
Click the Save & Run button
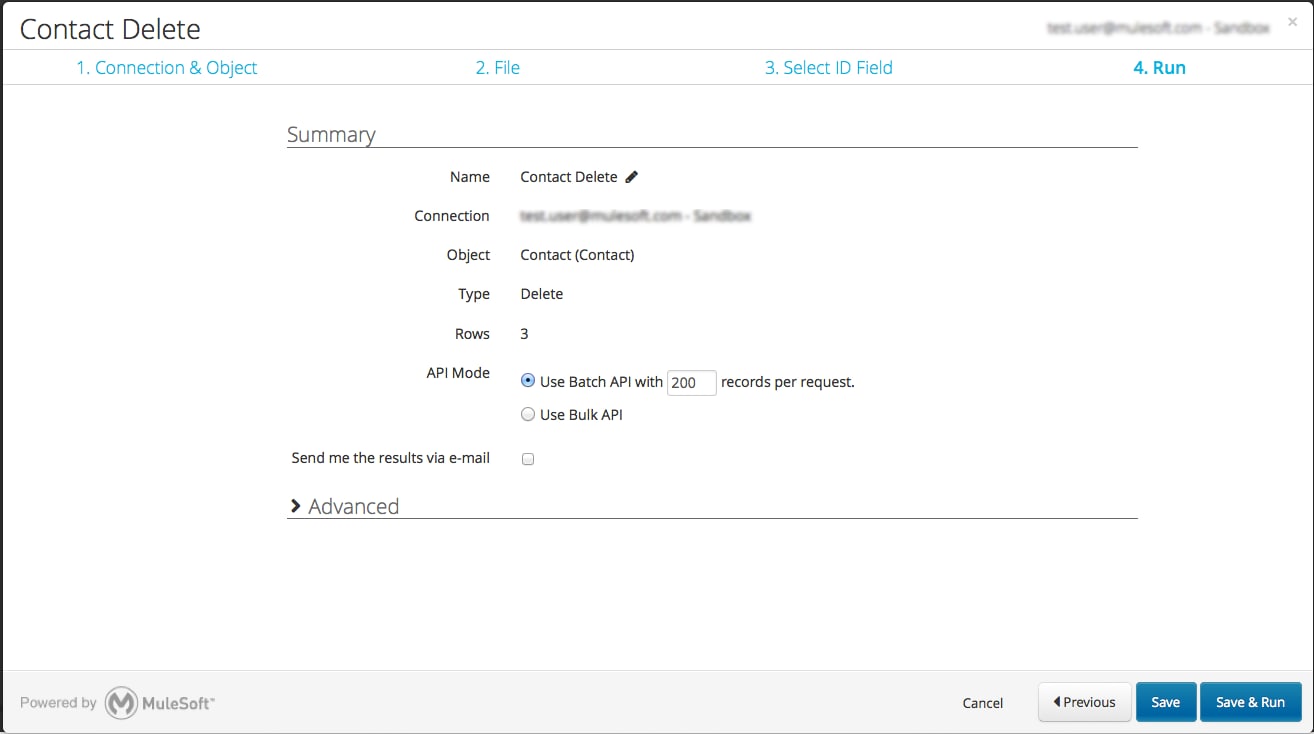(x=1250, y=702)
